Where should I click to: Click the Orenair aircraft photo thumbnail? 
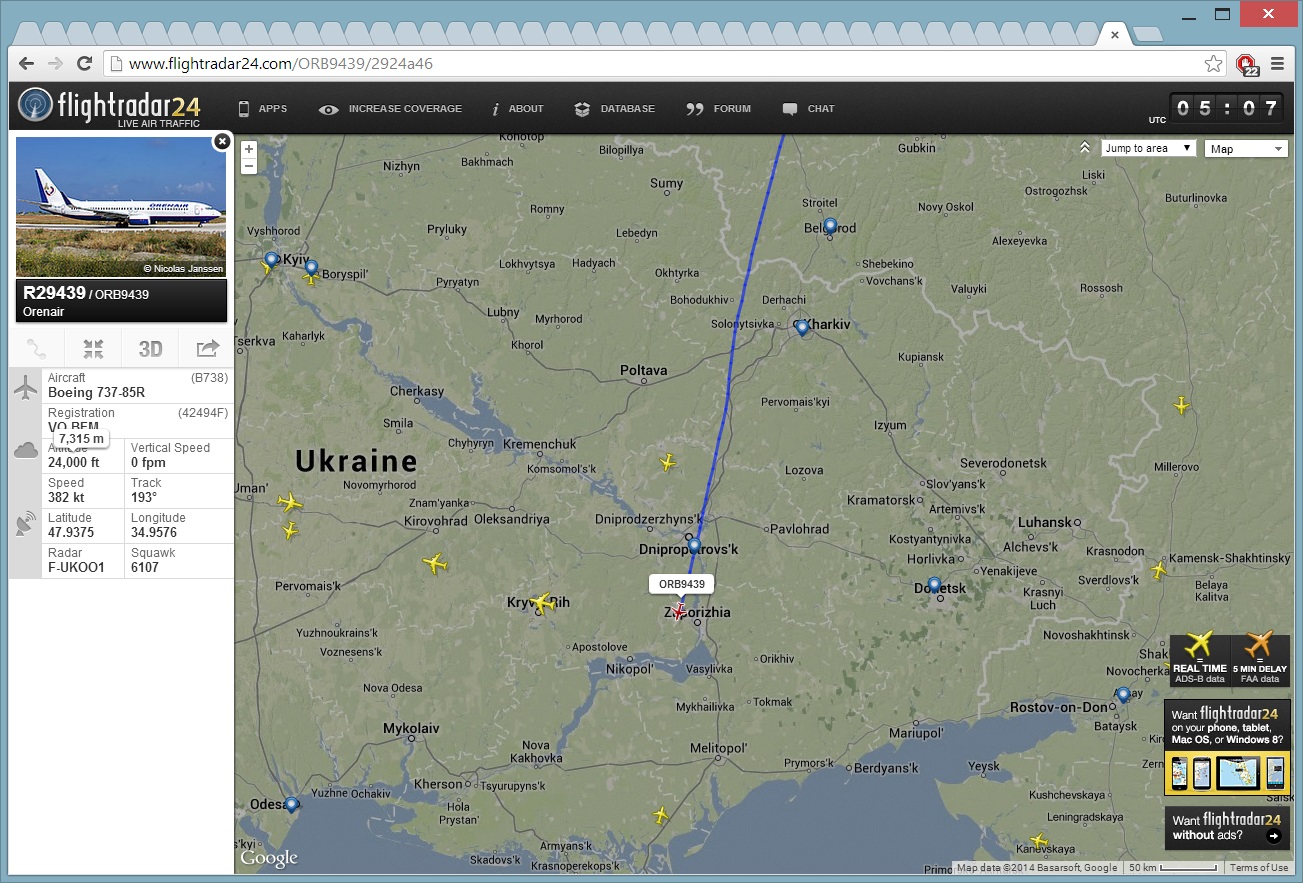121,207
